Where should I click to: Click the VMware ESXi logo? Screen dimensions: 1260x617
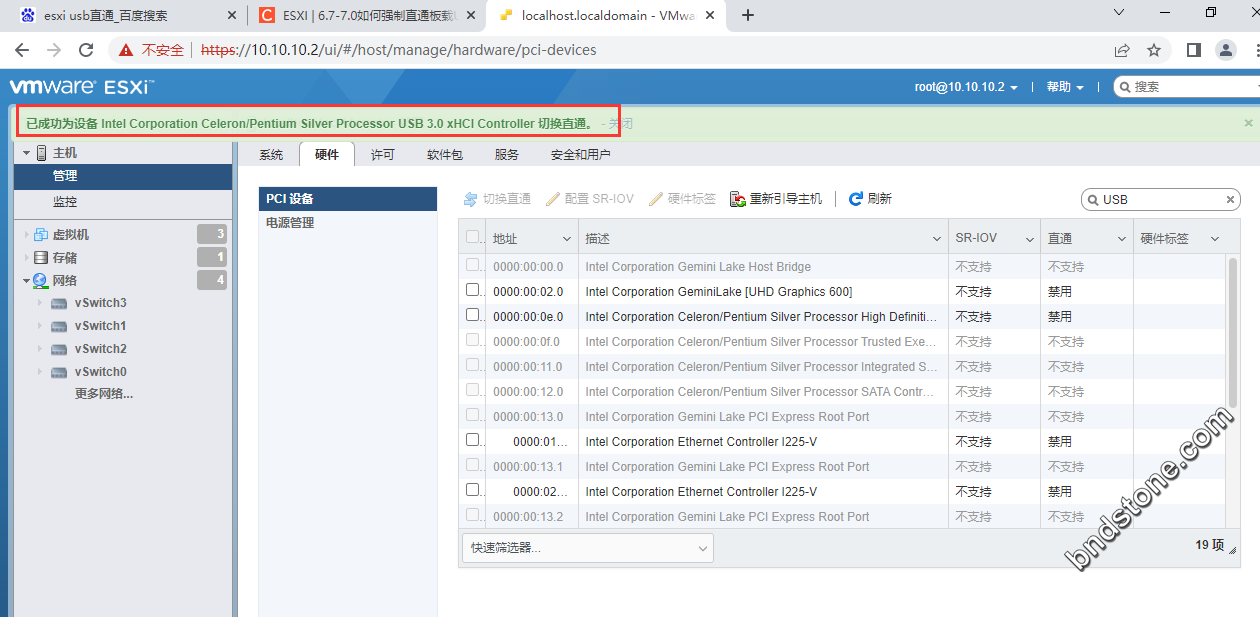pos(81,87)
